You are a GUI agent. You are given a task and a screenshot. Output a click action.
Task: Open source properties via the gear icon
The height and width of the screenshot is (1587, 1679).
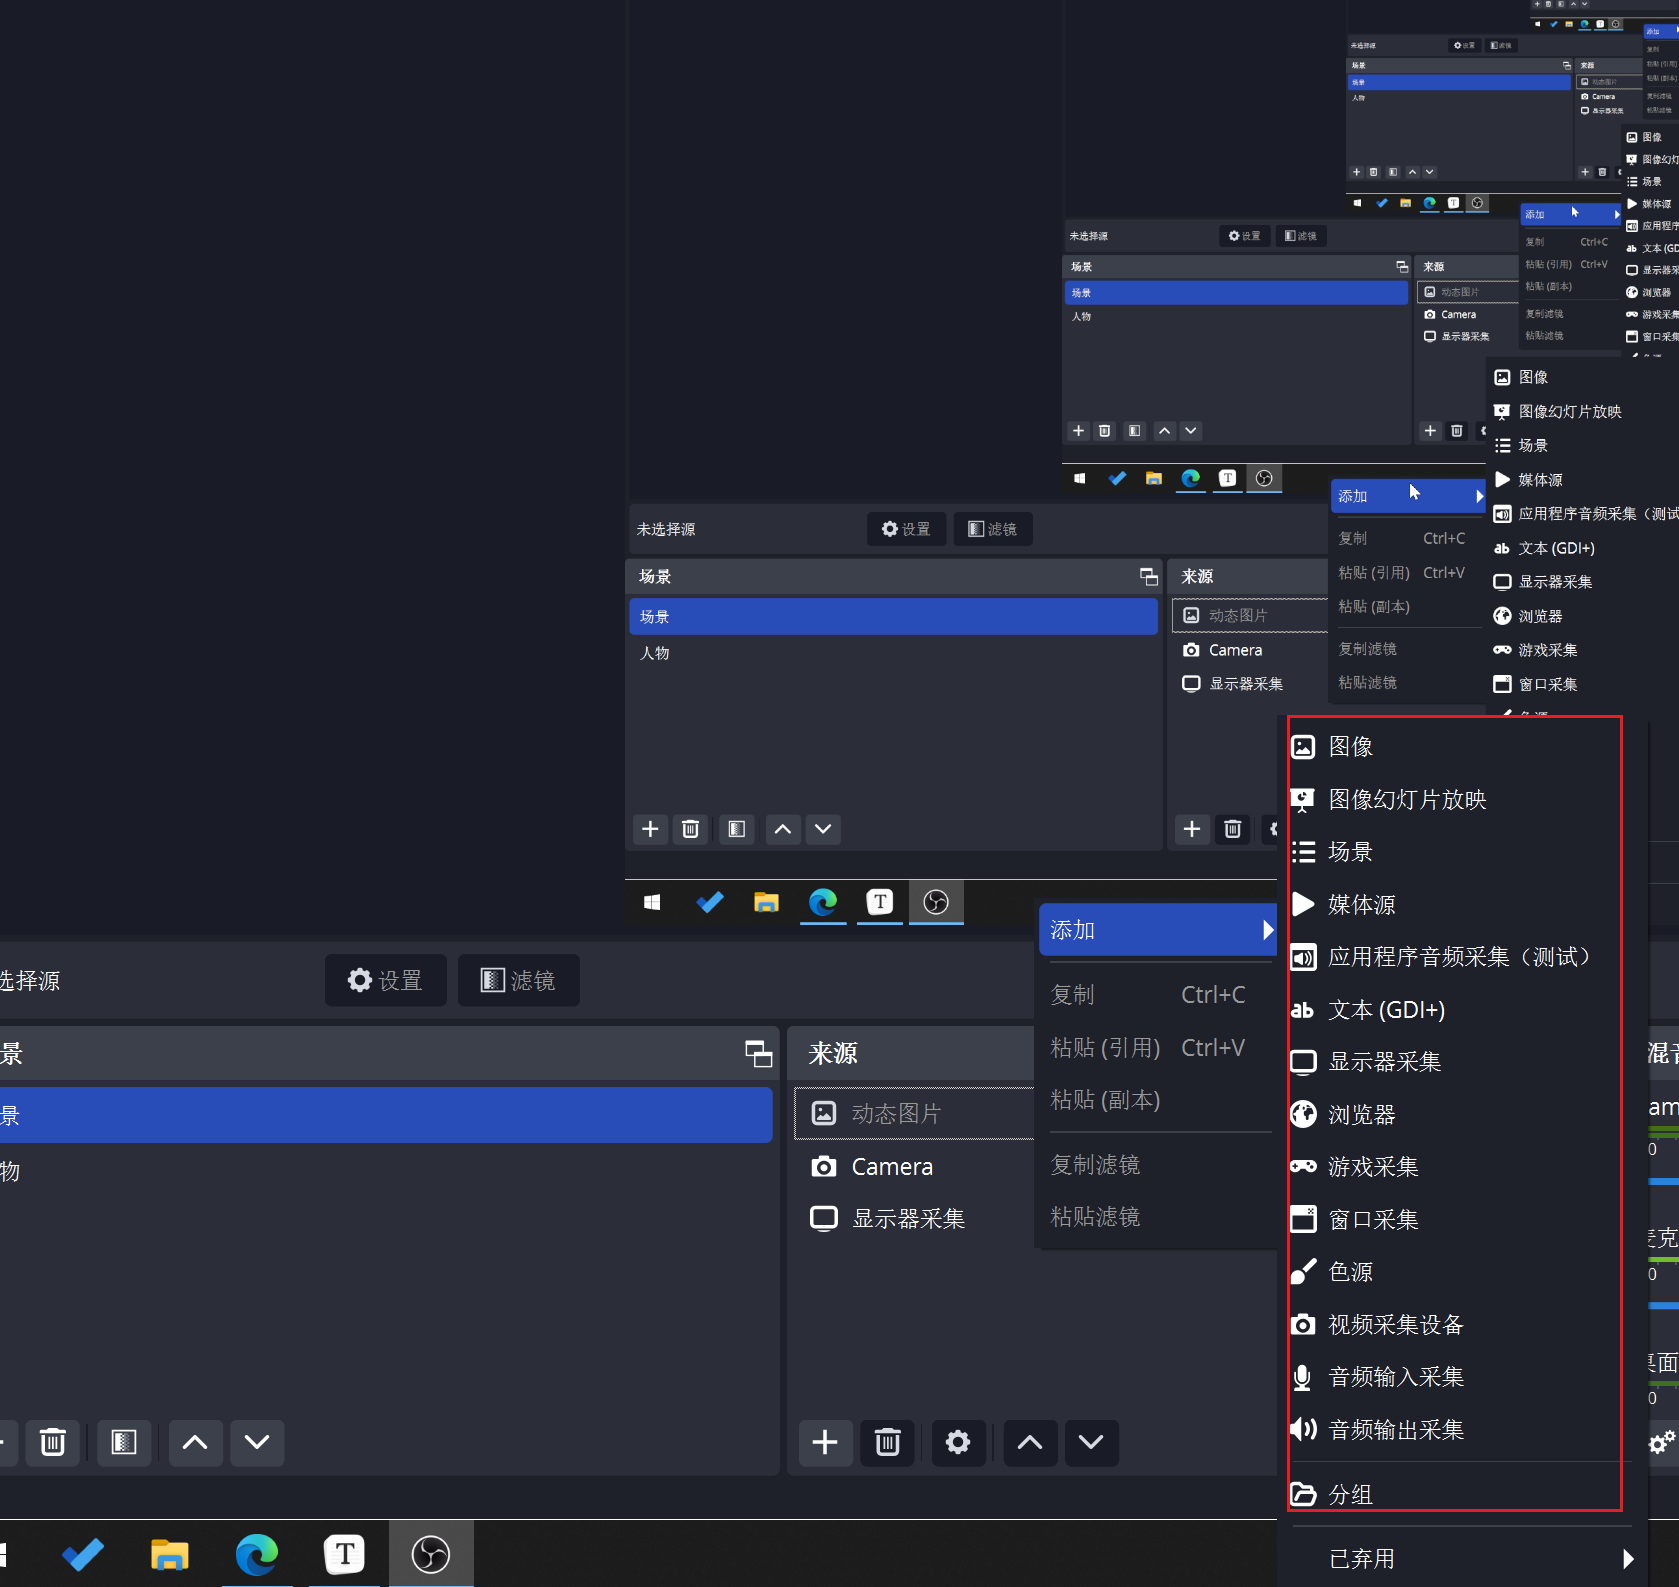click(x=957, y=1442)
